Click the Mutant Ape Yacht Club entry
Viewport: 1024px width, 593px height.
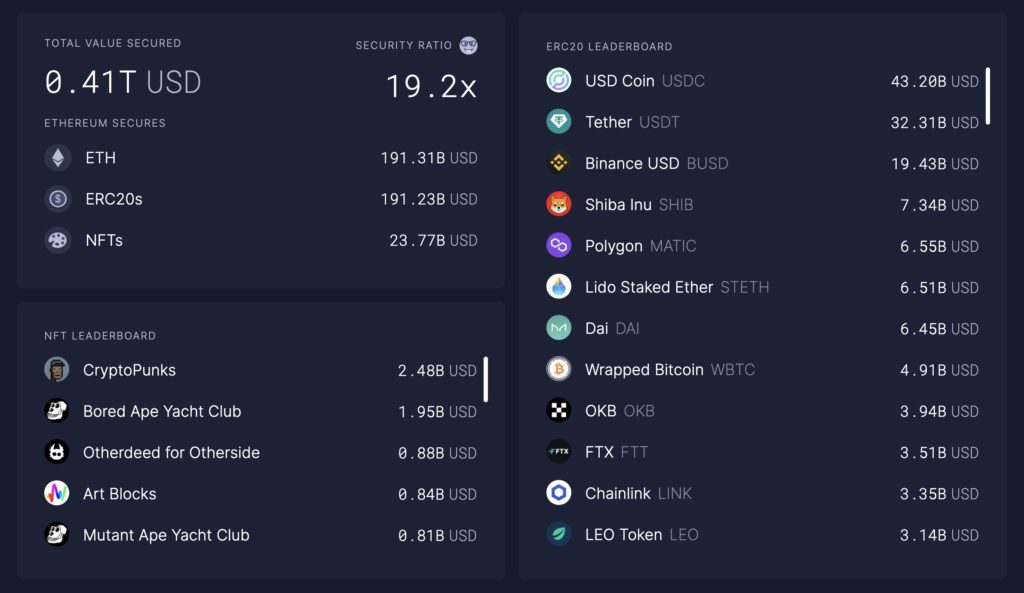(261, 534)
